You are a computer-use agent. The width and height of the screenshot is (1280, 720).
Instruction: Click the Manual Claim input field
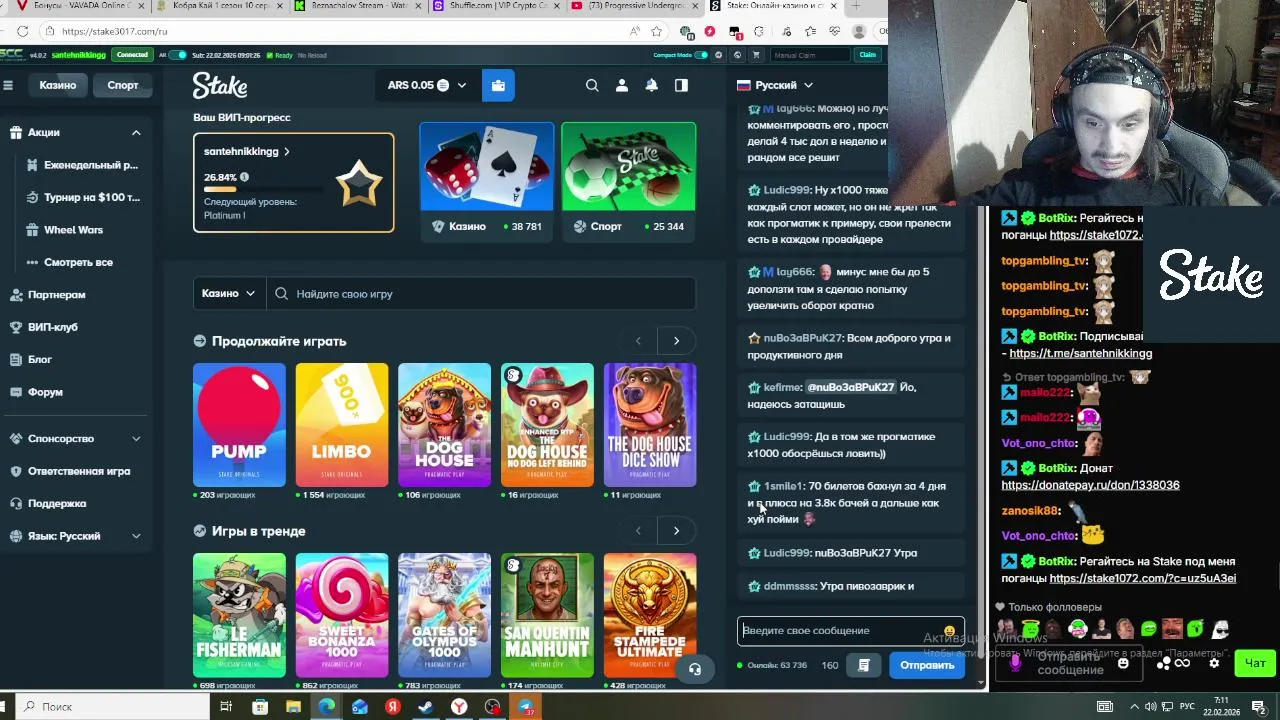click(808, 55)
